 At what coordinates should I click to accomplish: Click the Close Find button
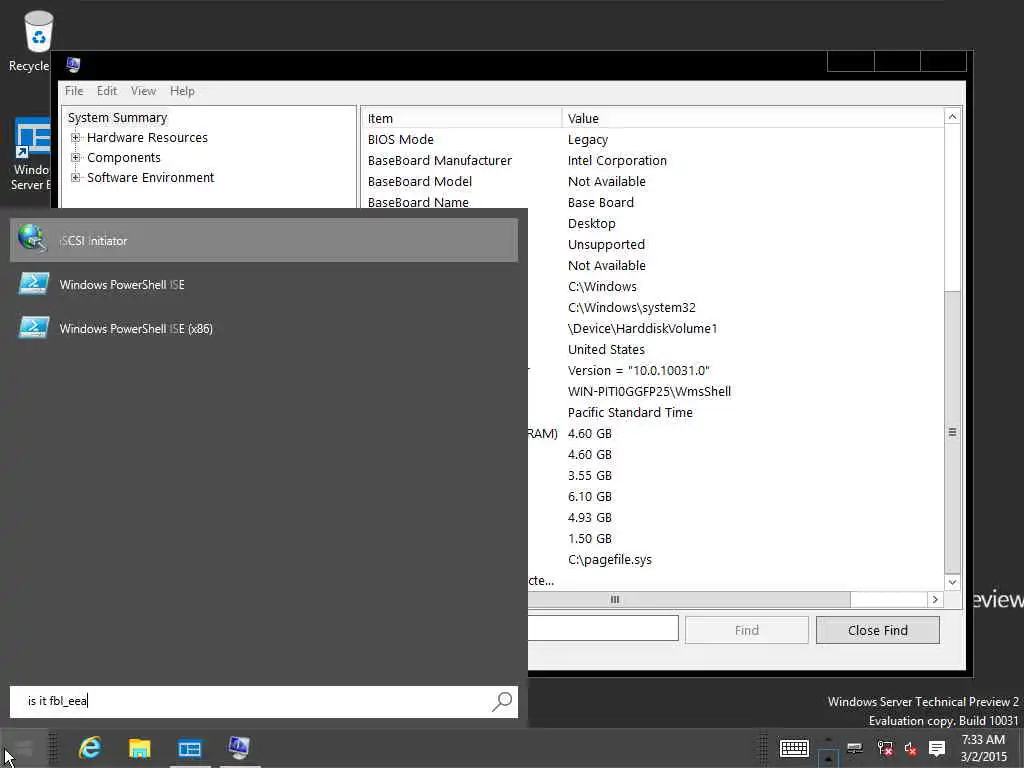click(x=878, y=630)
